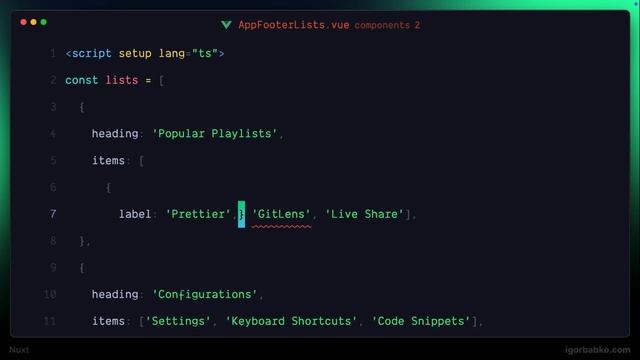Image resolution: width=640 pixels, height=360 pixels.
Task: Select the AppFooterLists.vue tab title
Action: [x=294, y=25]
